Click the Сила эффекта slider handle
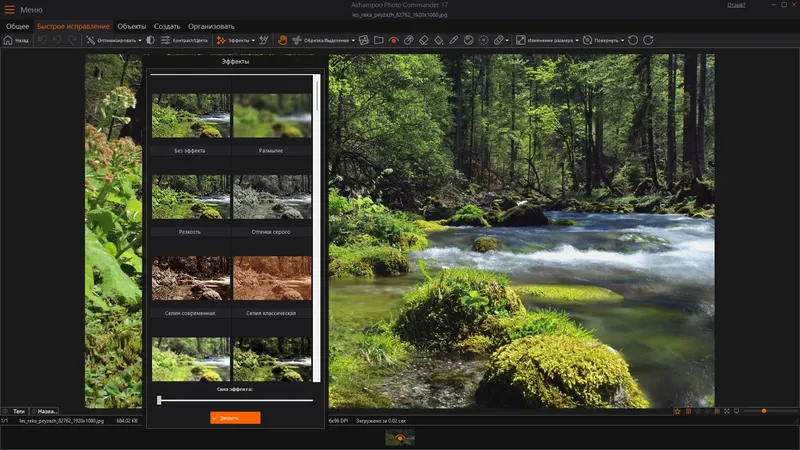 (159, 401)
